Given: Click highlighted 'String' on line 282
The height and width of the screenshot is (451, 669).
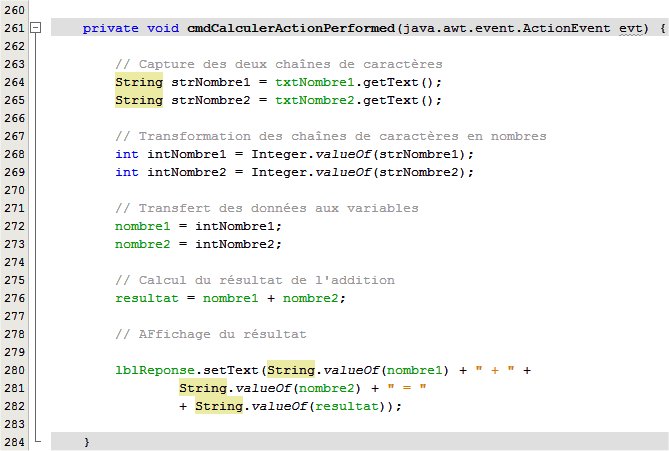Looking at the screenshot, I should [219, 406].
